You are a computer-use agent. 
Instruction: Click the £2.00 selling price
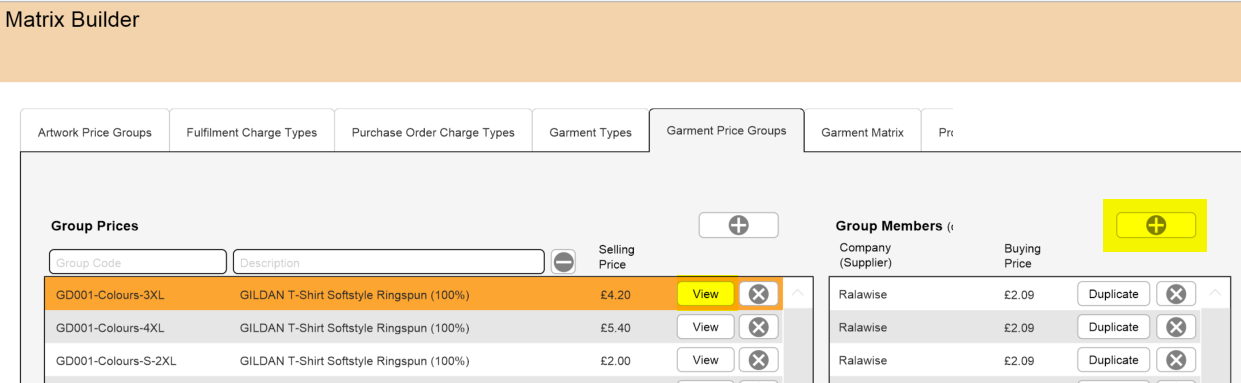(x=615, y=361)
